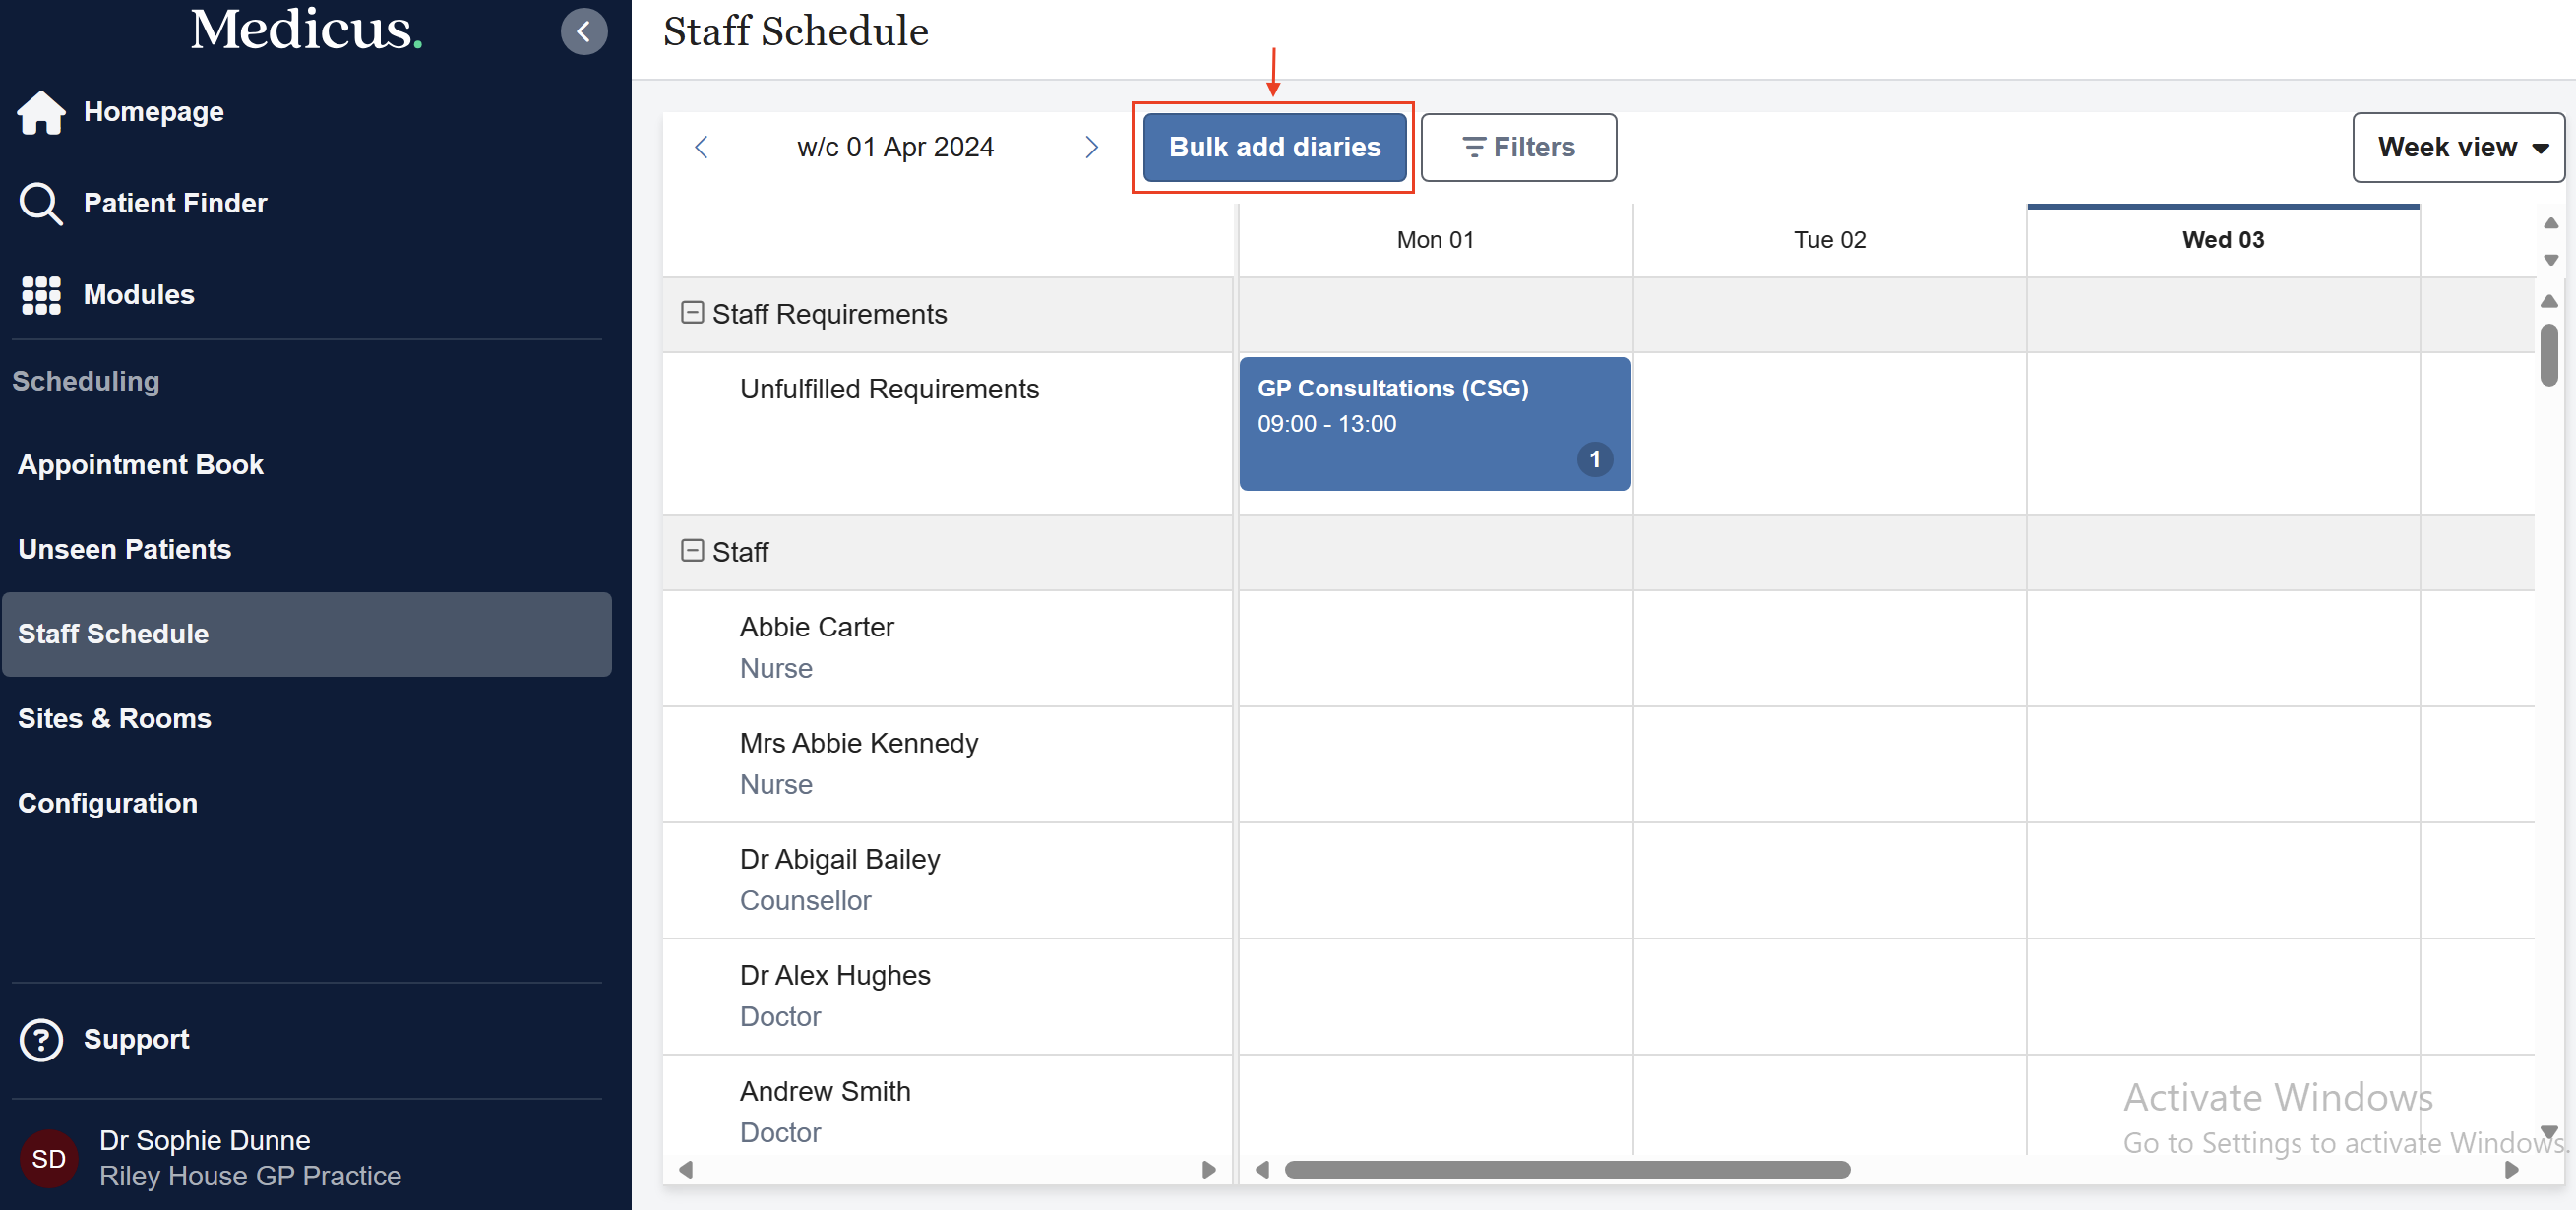Screen dimensions: 2576x1210
Task: Click the SD user avatar
Action: 48,1158
